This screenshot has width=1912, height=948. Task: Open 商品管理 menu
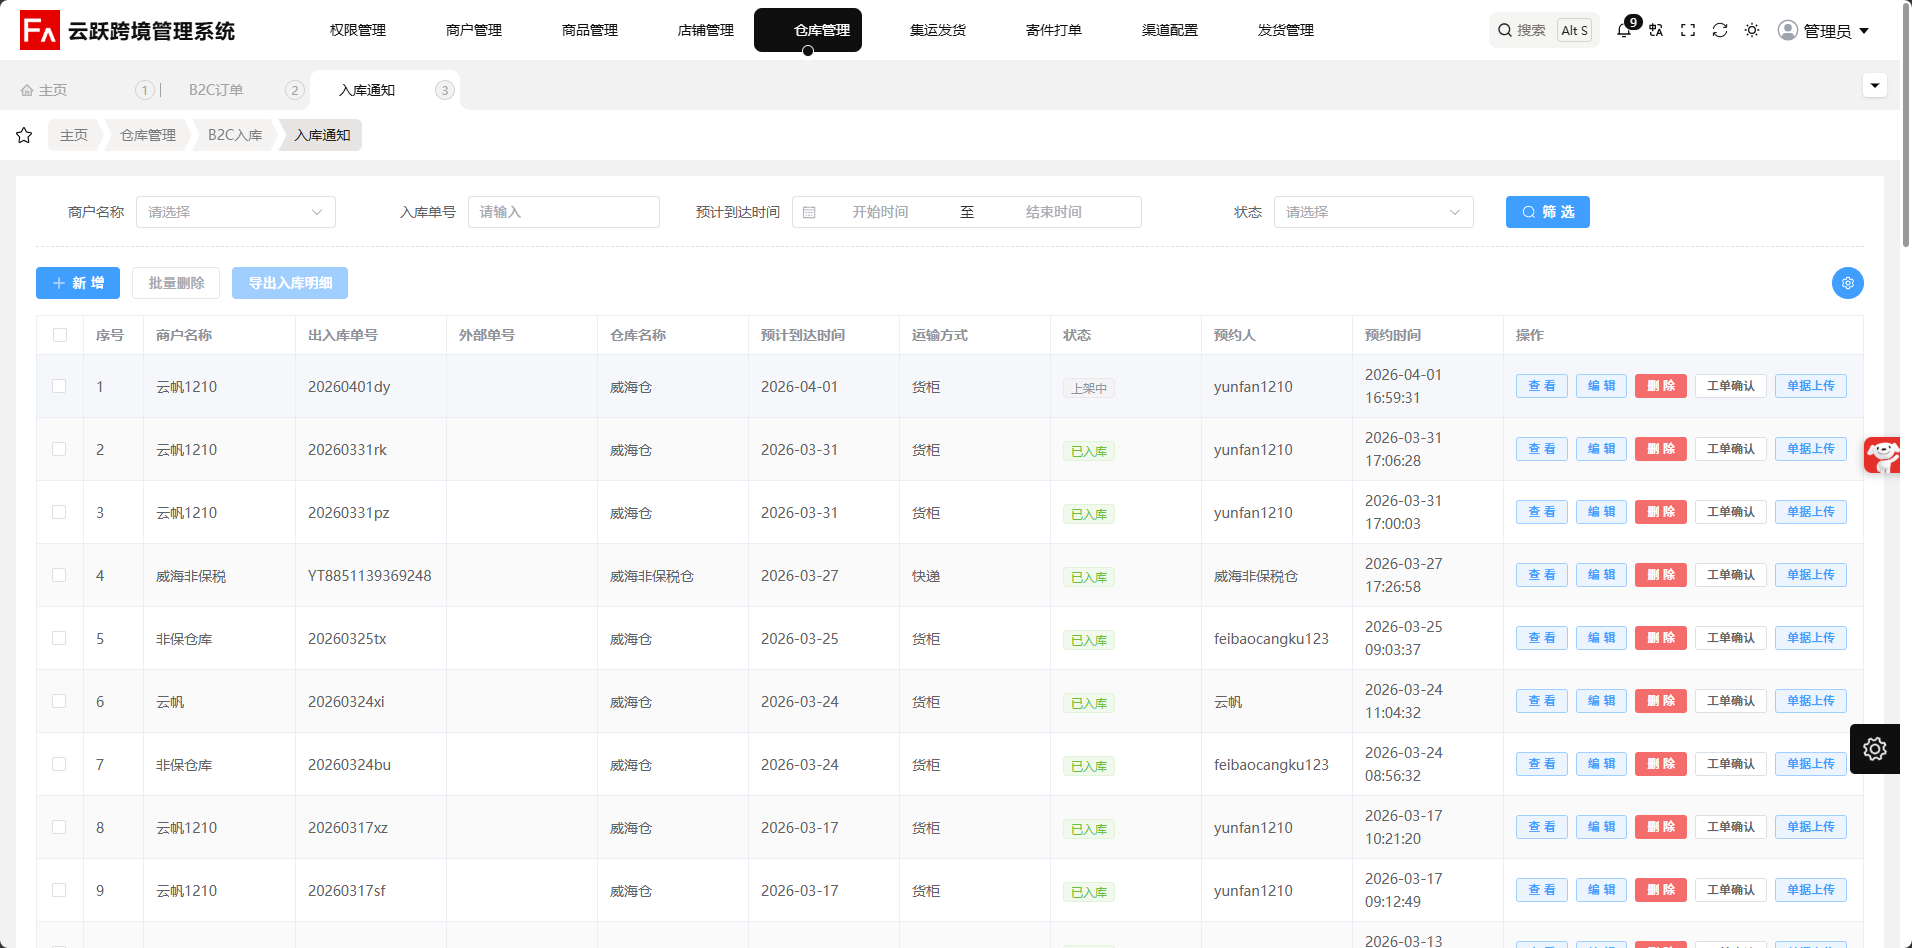pyautogui.click(x=590, y=30)
